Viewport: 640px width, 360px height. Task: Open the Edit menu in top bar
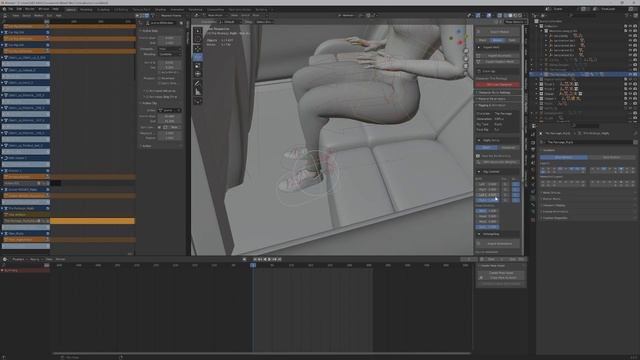point(19,9)
